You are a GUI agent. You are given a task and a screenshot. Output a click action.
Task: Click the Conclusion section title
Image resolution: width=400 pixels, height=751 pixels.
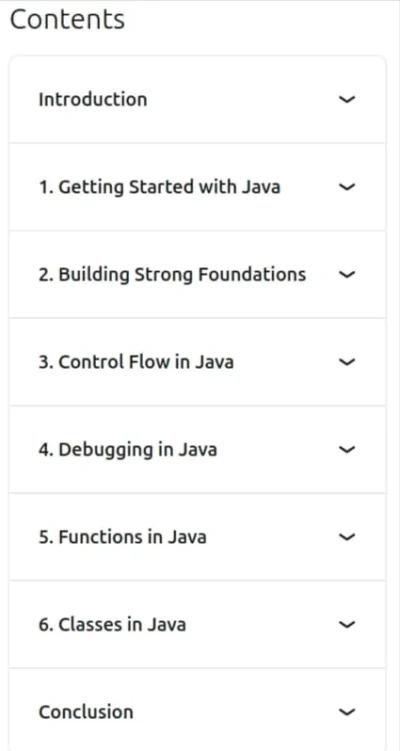(x=86, y=712)
